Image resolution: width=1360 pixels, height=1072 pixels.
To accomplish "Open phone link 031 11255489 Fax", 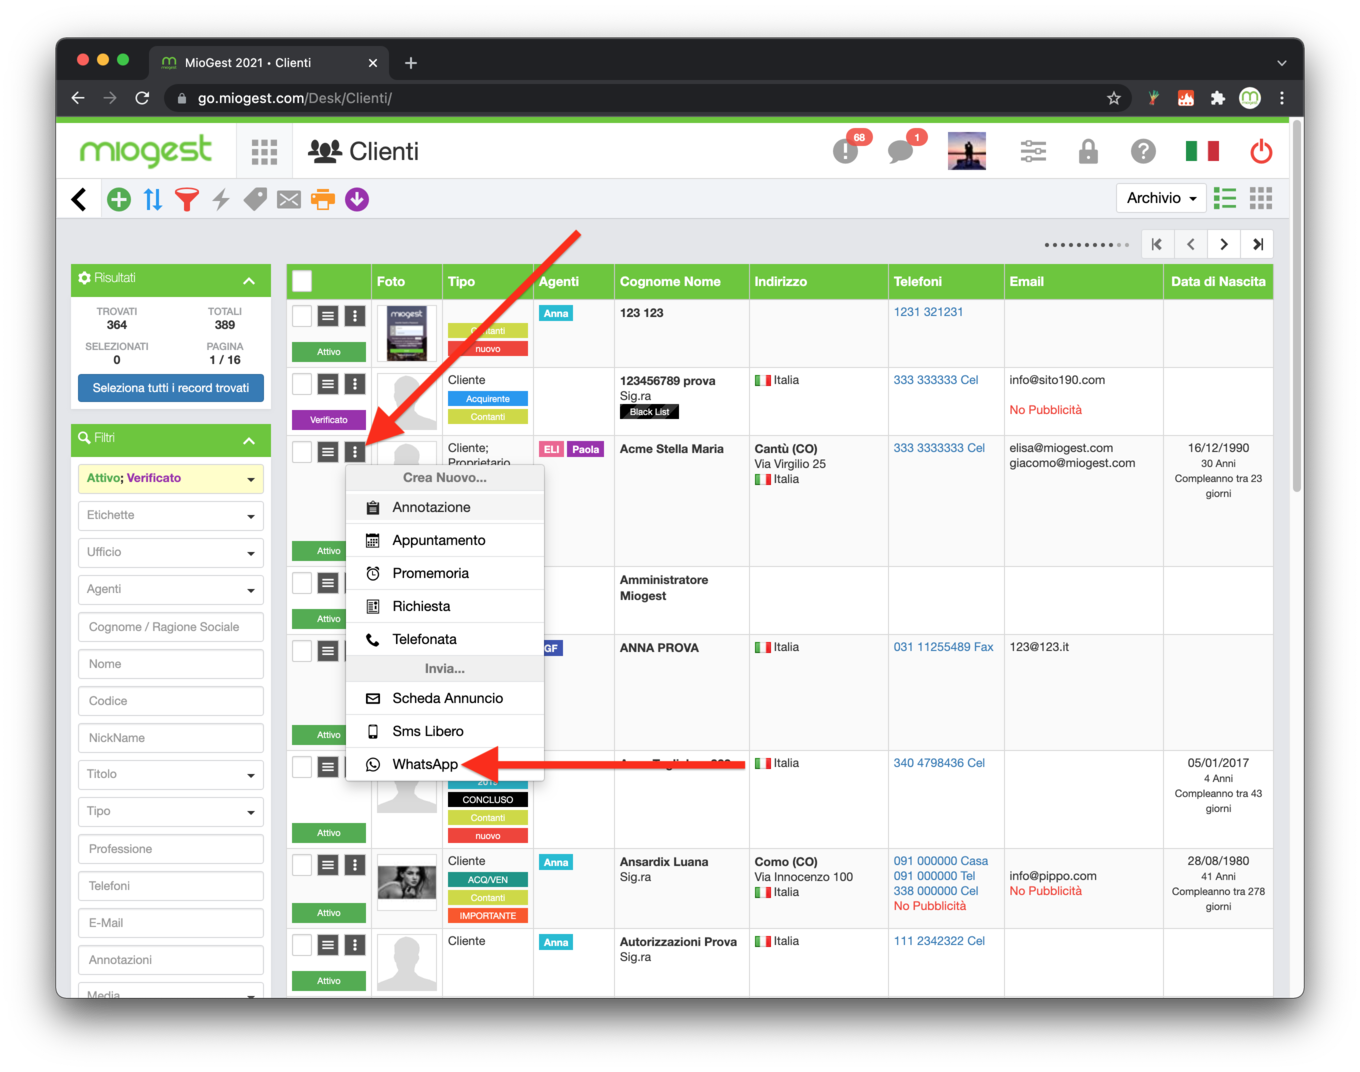I will pos(943,647).
